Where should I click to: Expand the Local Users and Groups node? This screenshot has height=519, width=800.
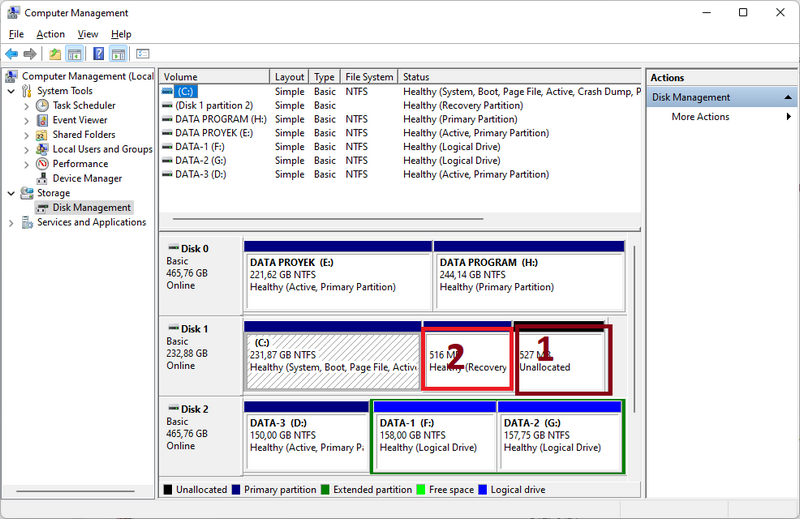click(27, 150)
